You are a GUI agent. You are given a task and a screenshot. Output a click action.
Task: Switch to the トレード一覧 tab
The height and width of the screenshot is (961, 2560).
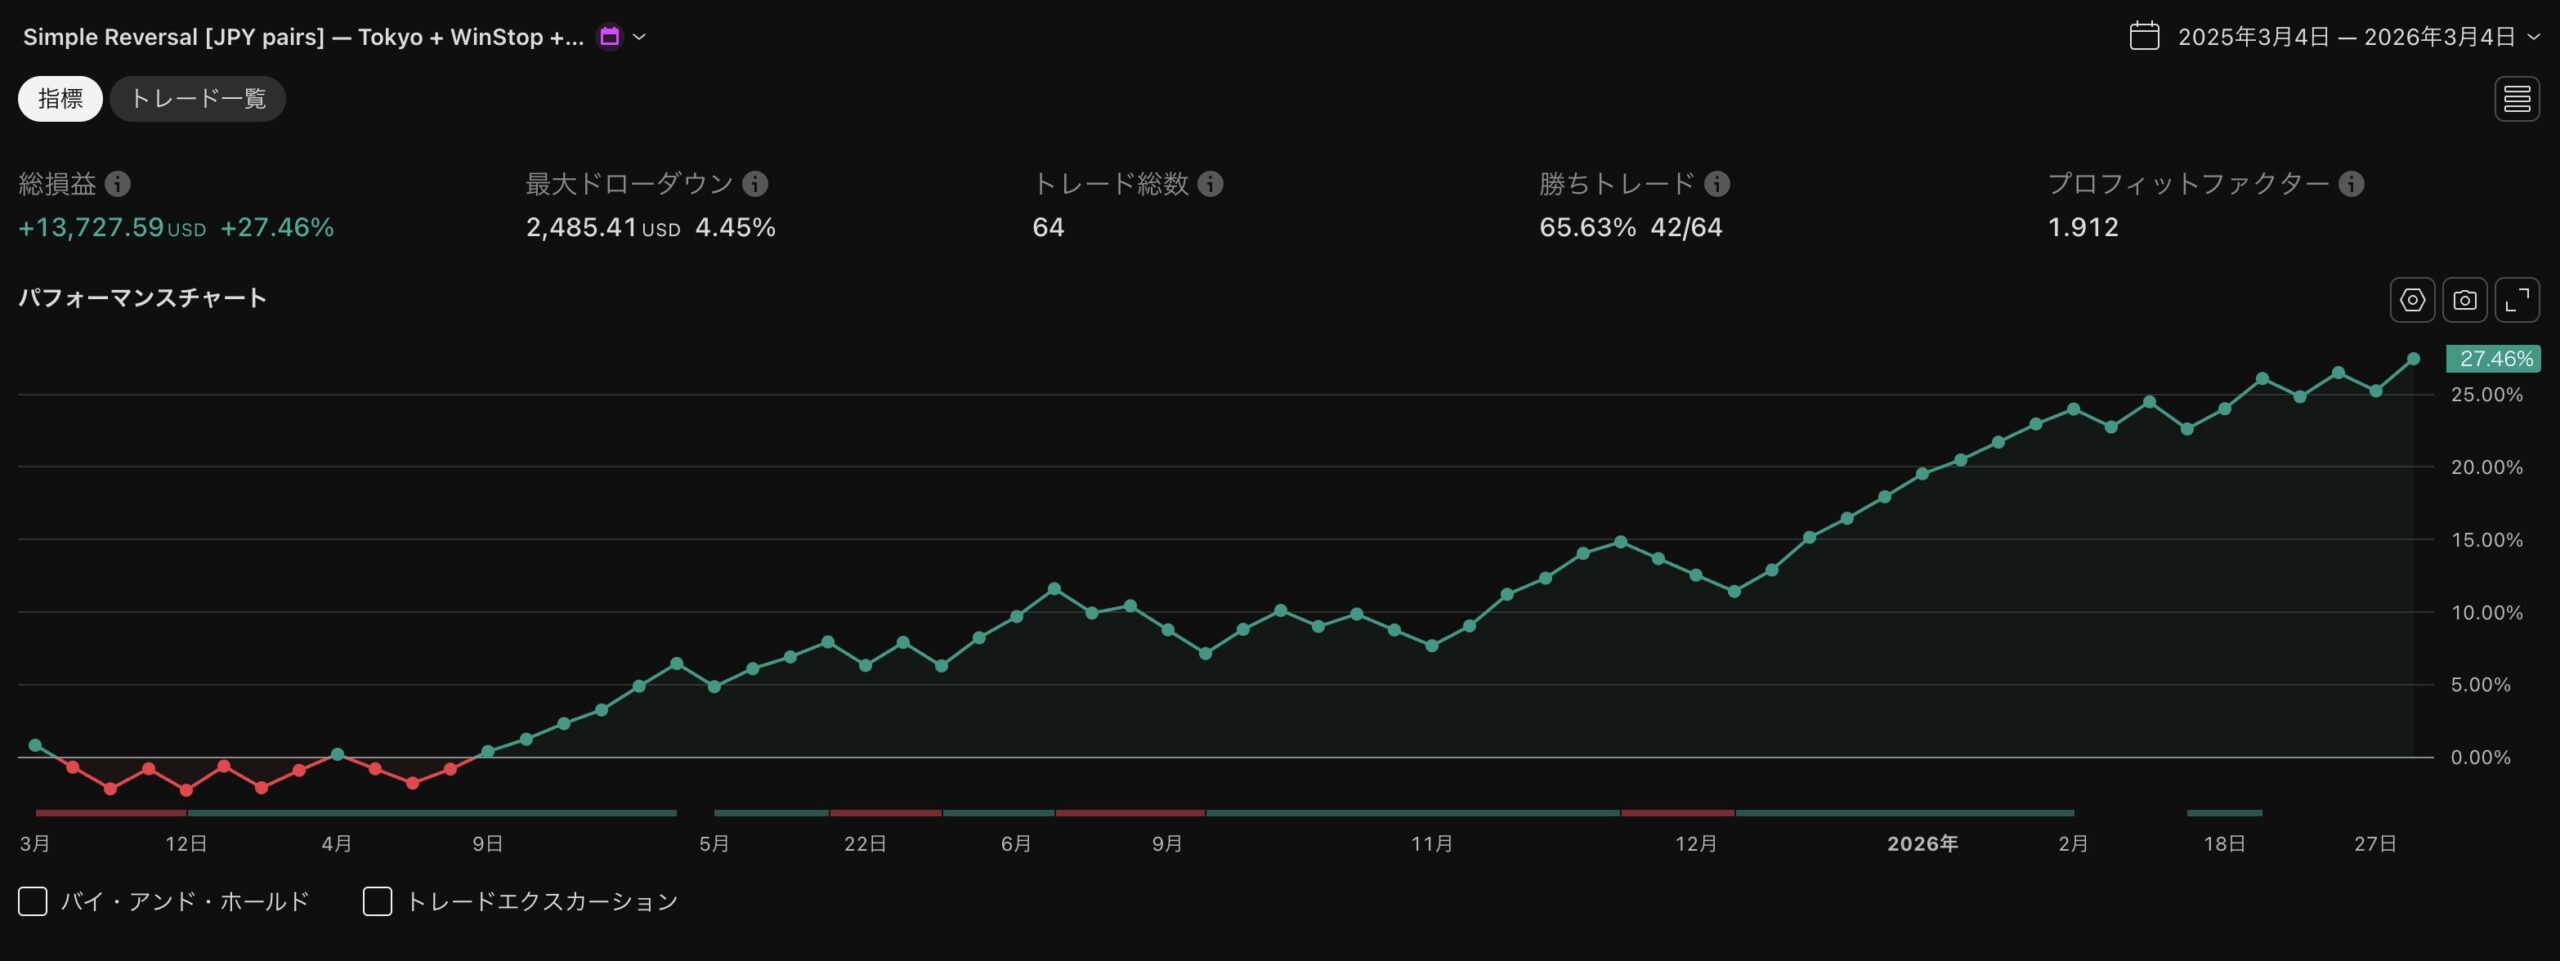point(197,98)
